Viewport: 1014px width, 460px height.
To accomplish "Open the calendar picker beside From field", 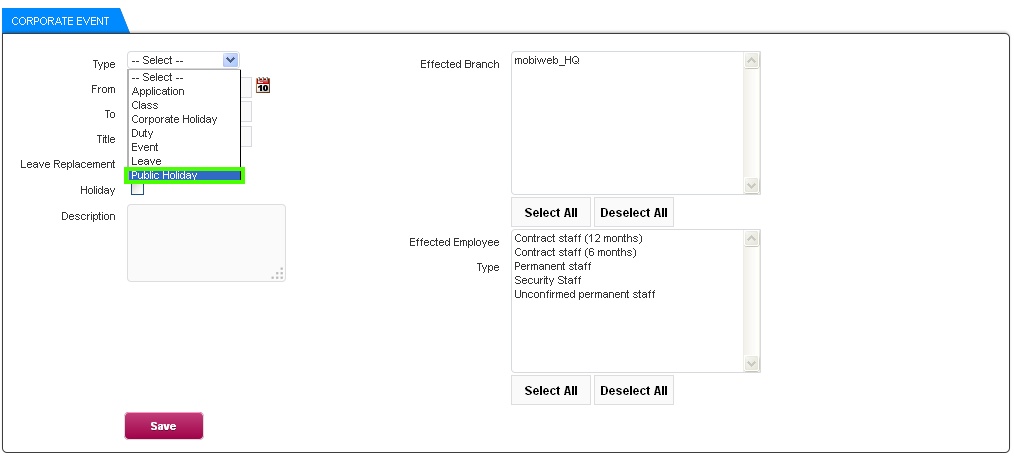I will pyautogui.click(x=263, y=85).
